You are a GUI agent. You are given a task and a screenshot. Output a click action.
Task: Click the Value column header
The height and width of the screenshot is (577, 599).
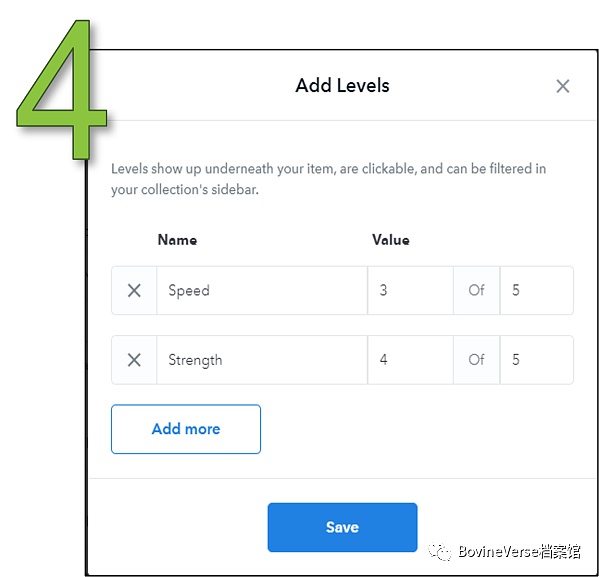391,240
